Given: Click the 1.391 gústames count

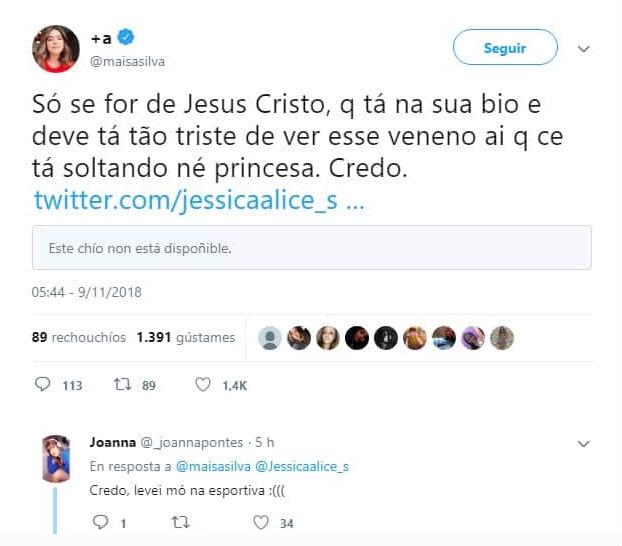Looking at the screenshot, I should click(186, 338).
